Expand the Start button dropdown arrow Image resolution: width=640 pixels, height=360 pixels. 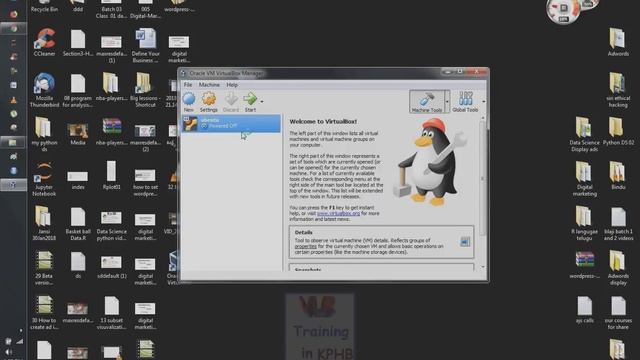pyautogui.click(x=262, y=102)
